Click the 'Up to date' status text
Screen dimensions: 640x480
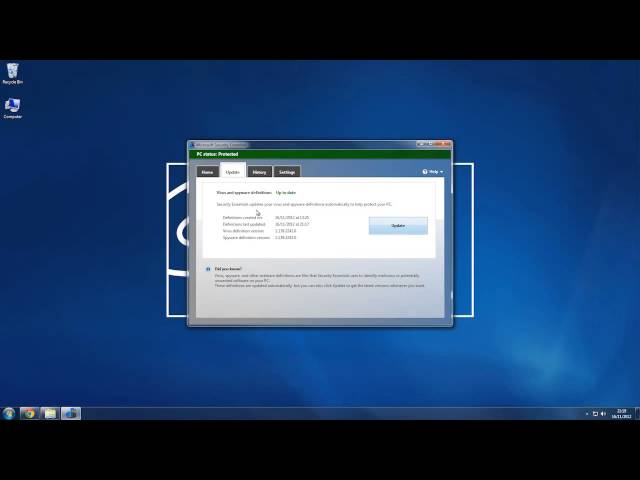click(286, 192)
